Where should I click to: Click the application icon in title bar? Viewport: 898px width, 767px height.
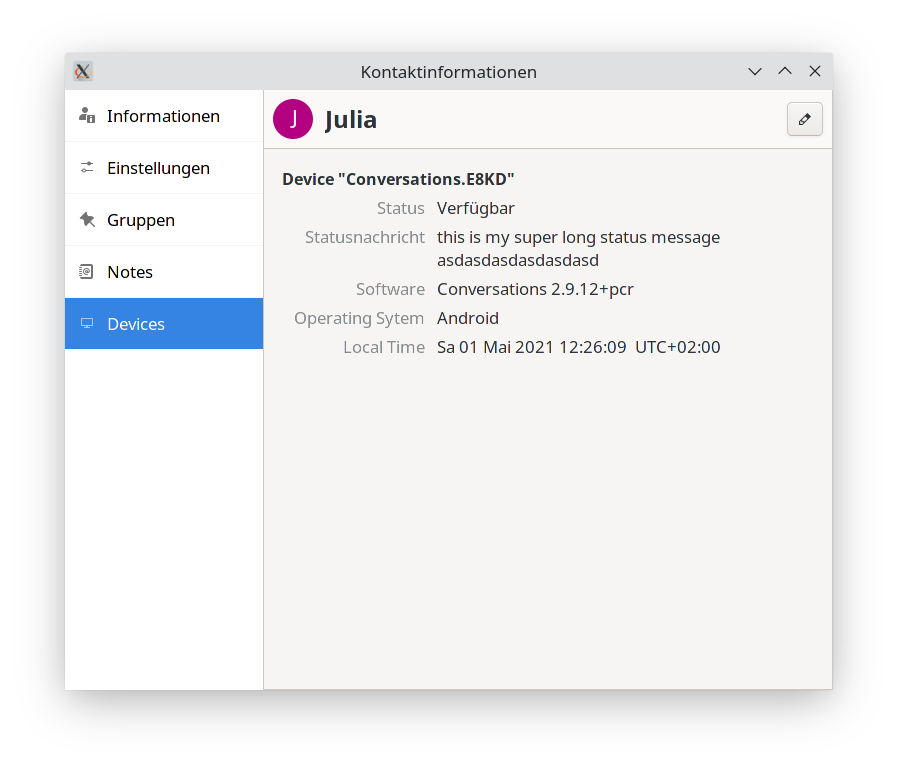coord(82,72)
